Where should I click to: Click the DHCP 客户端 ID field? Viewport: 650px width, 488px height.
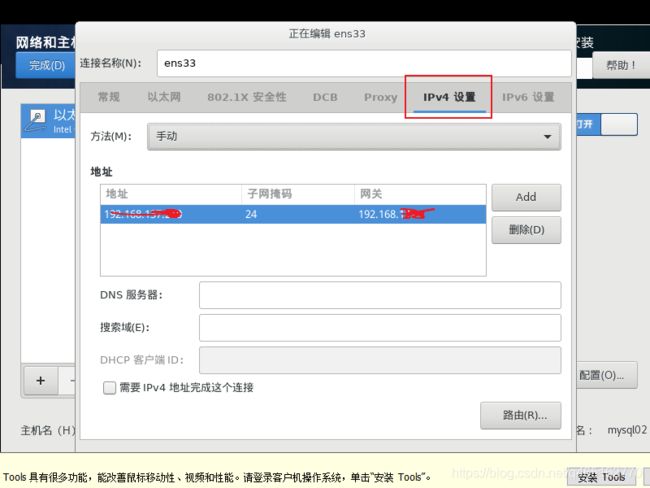point(380,360)
